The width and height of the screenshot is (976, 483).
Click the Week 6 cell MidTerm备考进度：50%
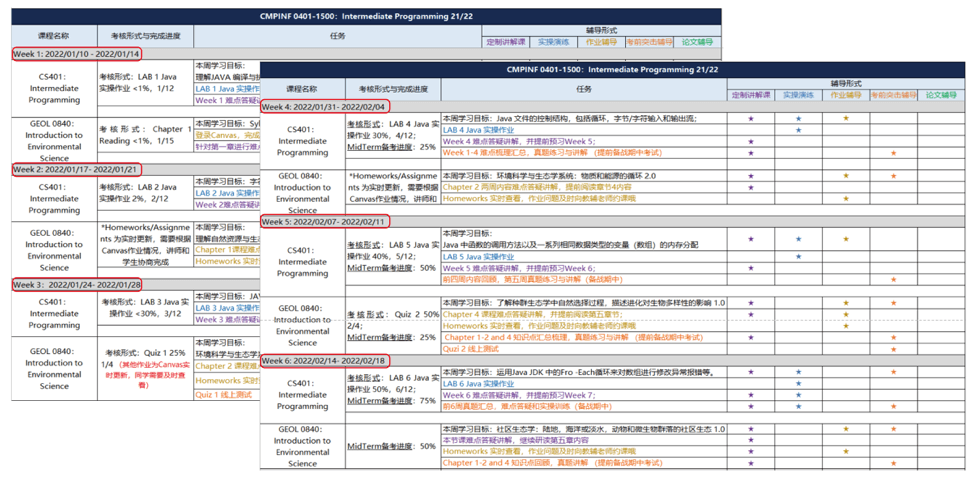click(392, 446)
